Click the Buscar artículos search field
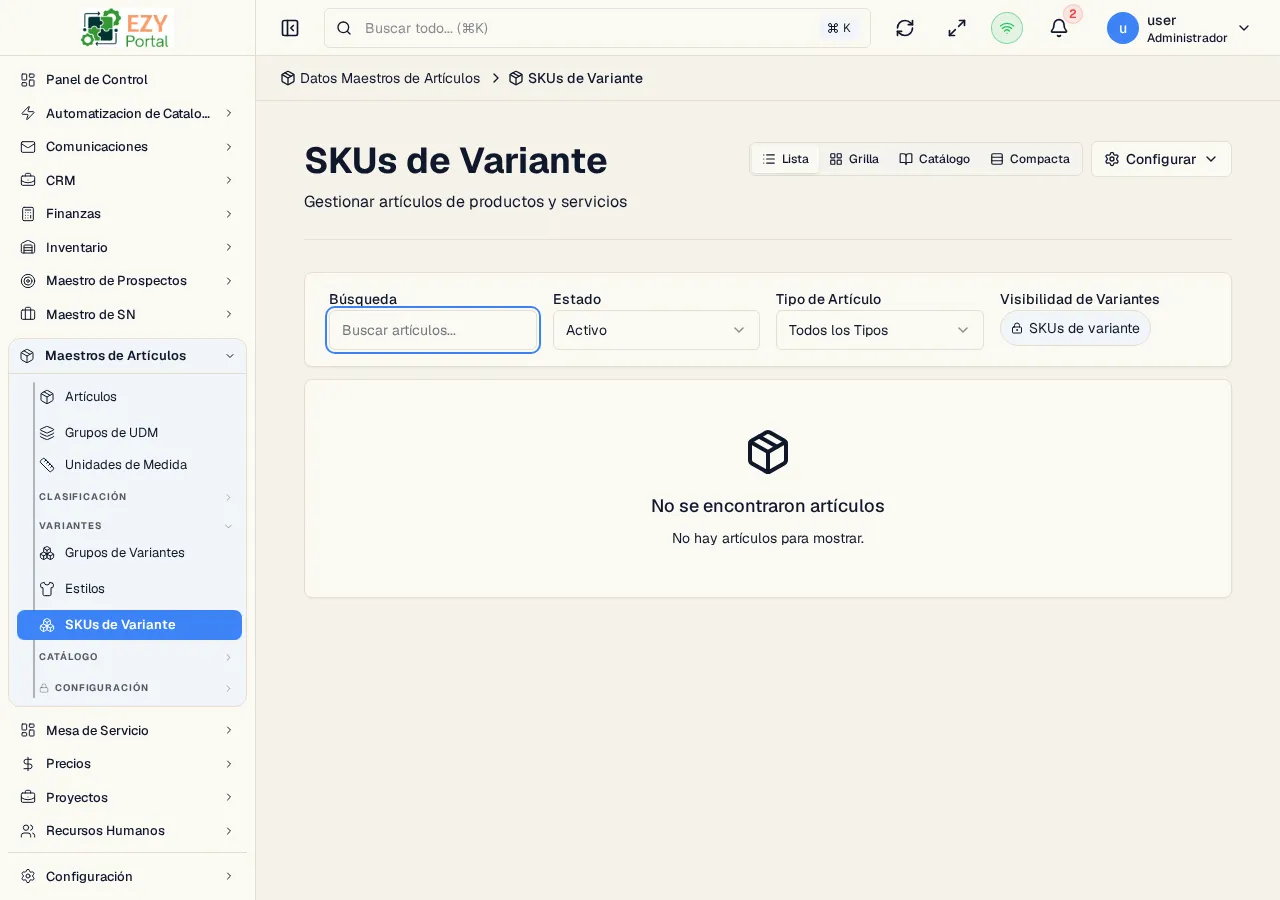Image resolution: width=1280 pixels, height=900 pixels. pyautogui.click(x=433, y=330)
